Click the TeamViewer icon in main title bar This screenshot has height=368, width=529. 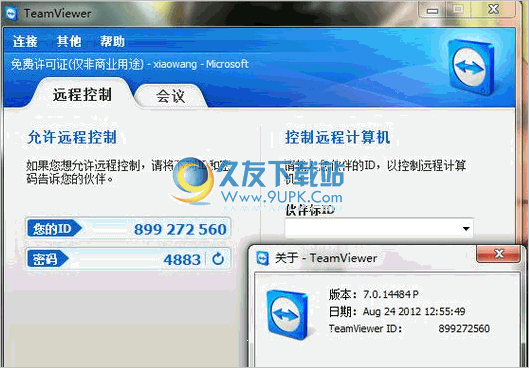11,13
